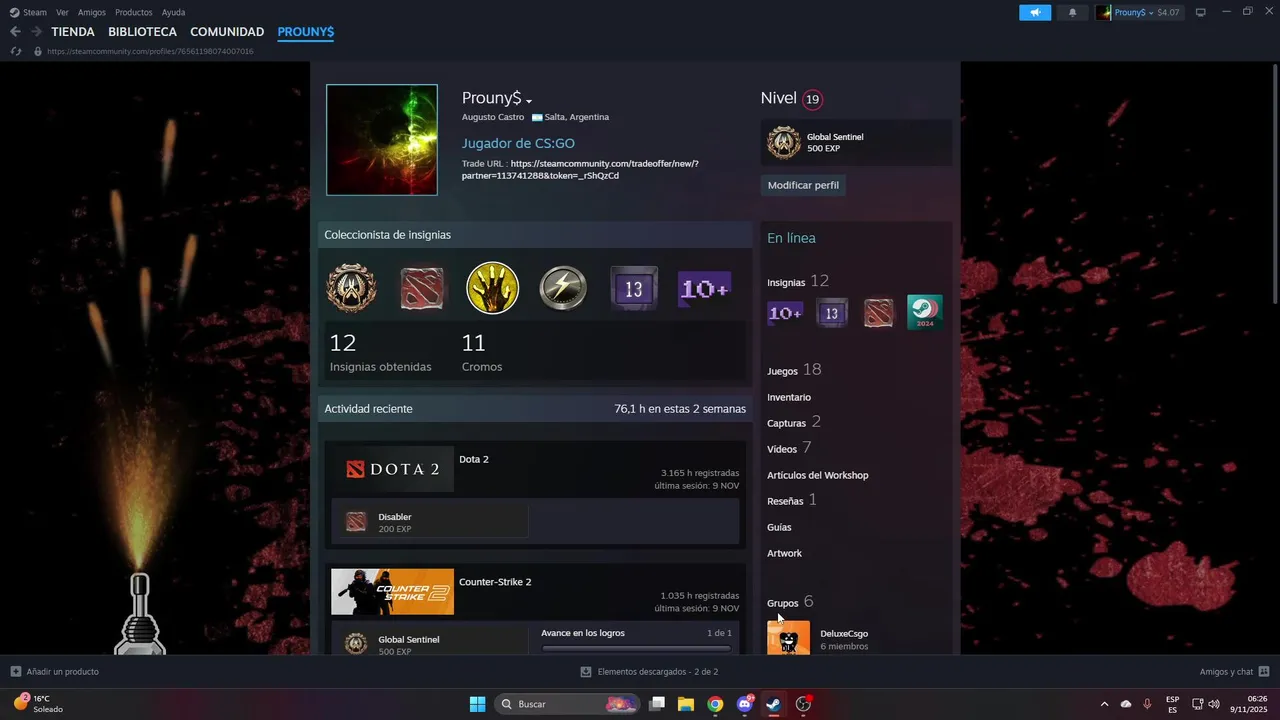
Task: Switch to the PROUNY$ tab
Action: pos(306,32)
